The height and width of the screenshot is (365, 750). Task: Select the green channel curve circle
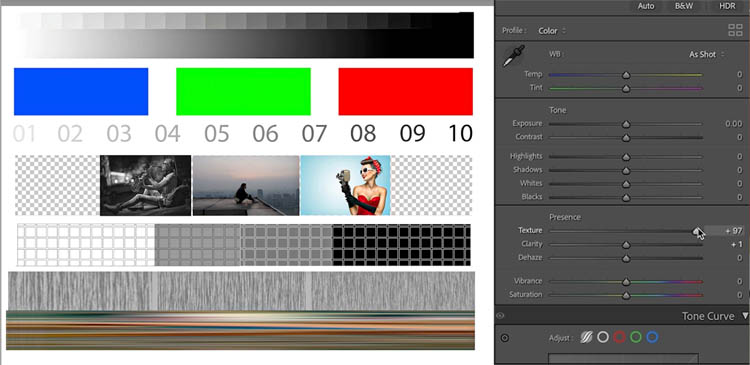(636, 338)
